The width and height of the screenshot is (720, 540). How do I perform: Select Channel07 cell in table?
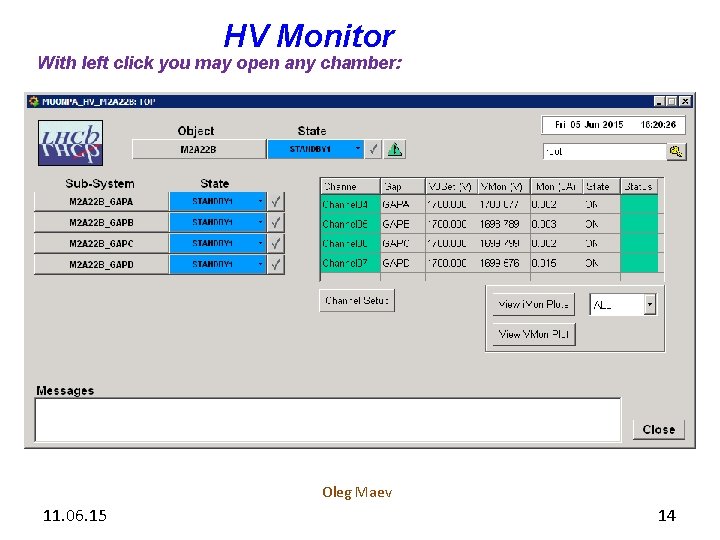pos(350,263)
